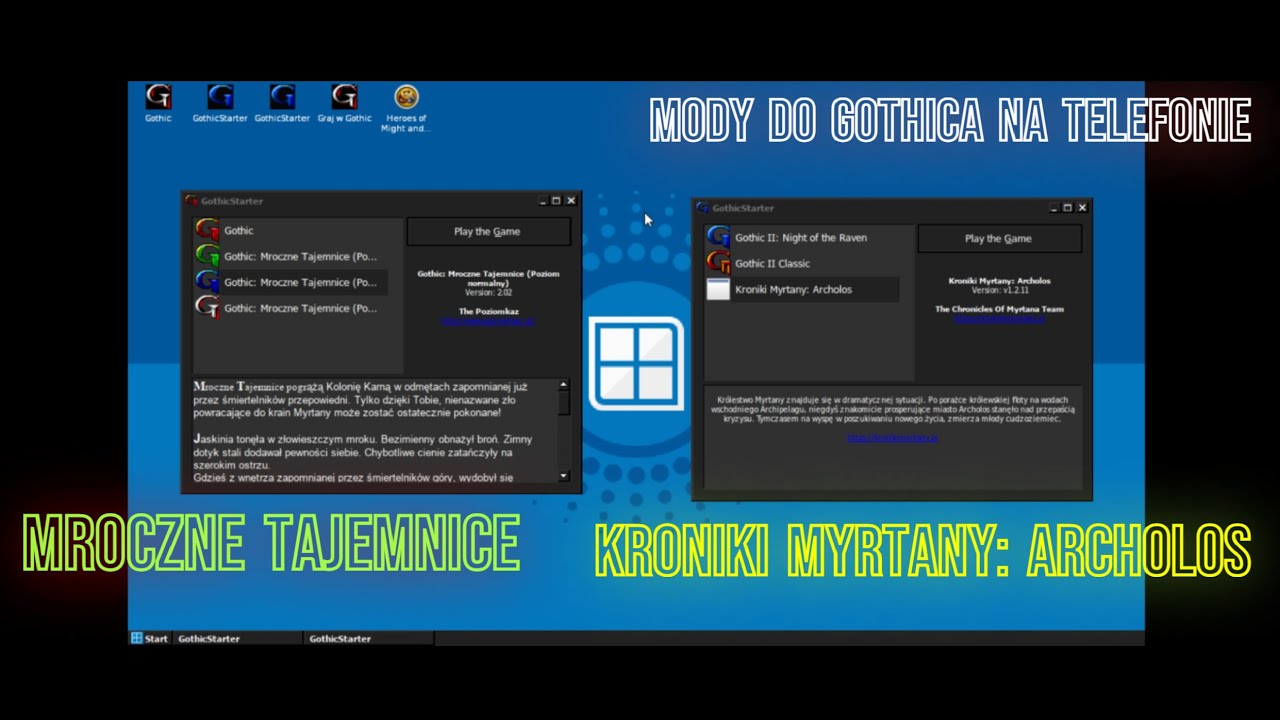
Task: Select the Kroniki Myrtany: Archolos entry
Action: (x=802, y=289)
